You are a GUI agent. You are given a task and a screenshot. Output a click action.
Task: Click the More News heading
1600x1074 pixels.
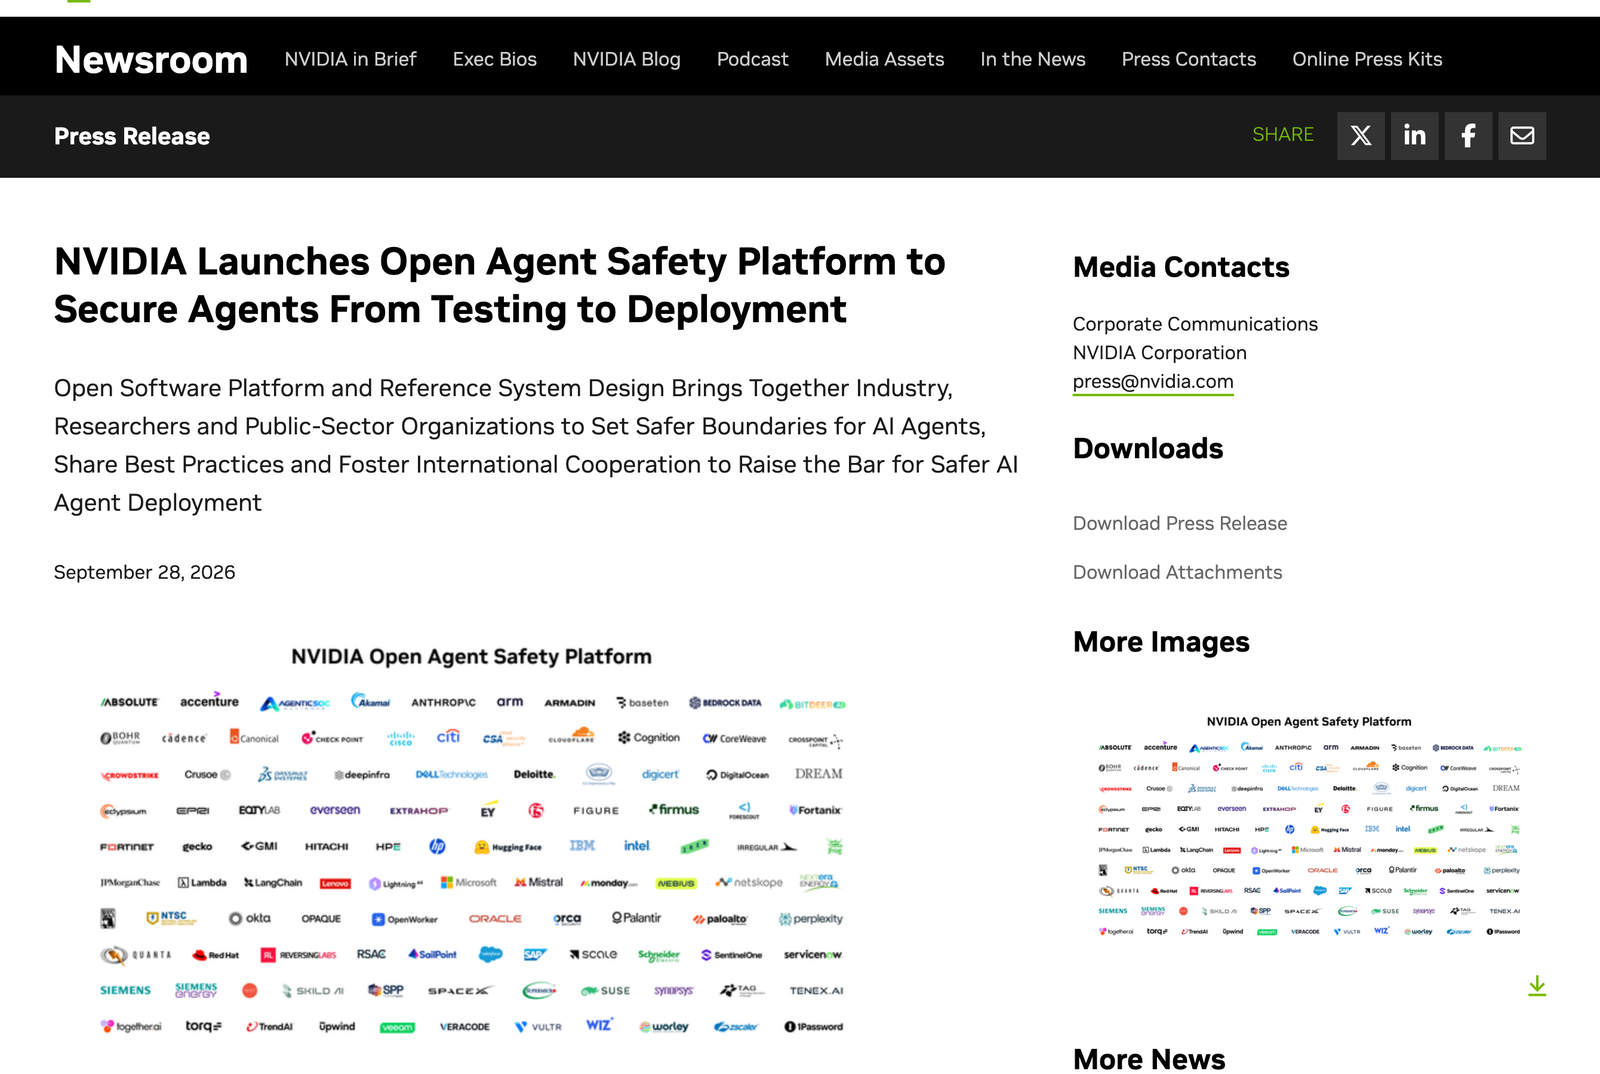point(1149,1059)
